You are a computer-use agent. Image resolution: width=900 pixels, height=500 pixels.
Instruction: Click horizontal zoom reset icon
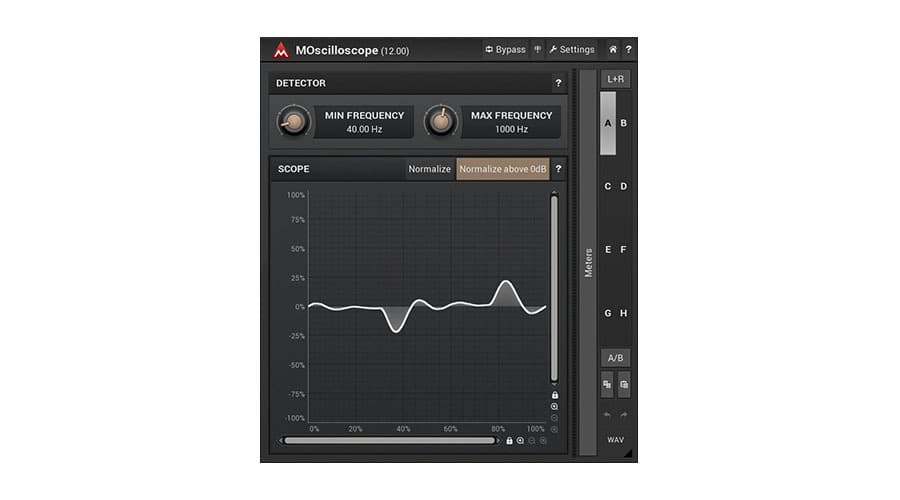click(543, 441)
